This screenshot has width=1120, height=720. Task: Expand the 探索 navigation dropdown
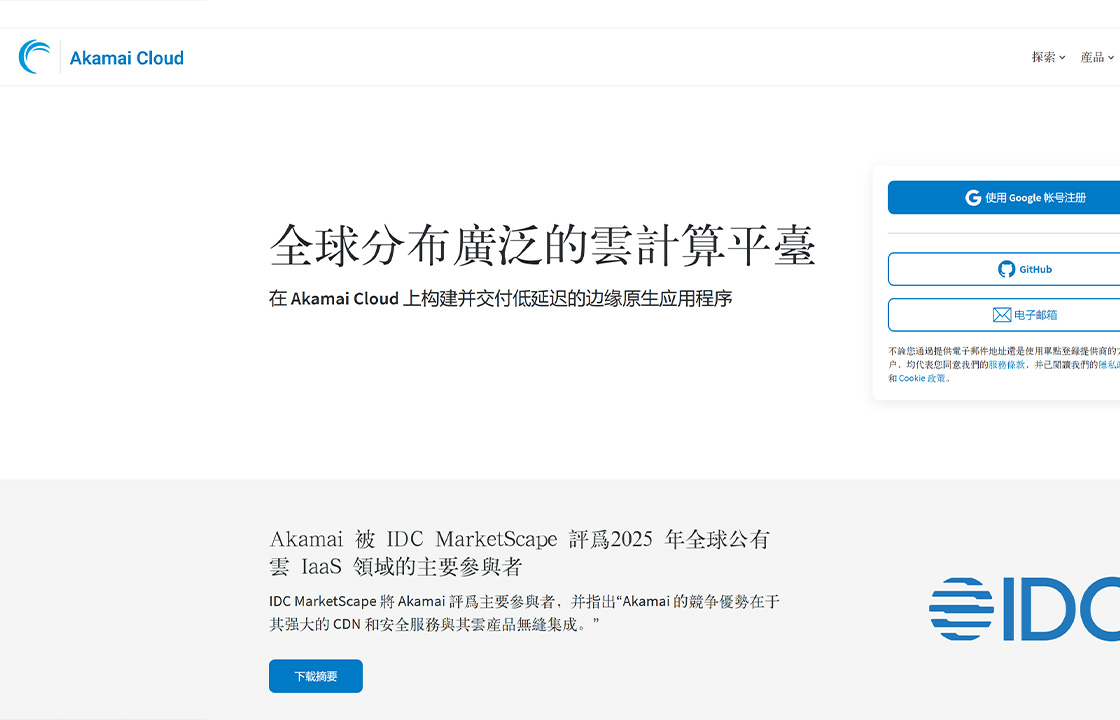[x=1048, y=57]
